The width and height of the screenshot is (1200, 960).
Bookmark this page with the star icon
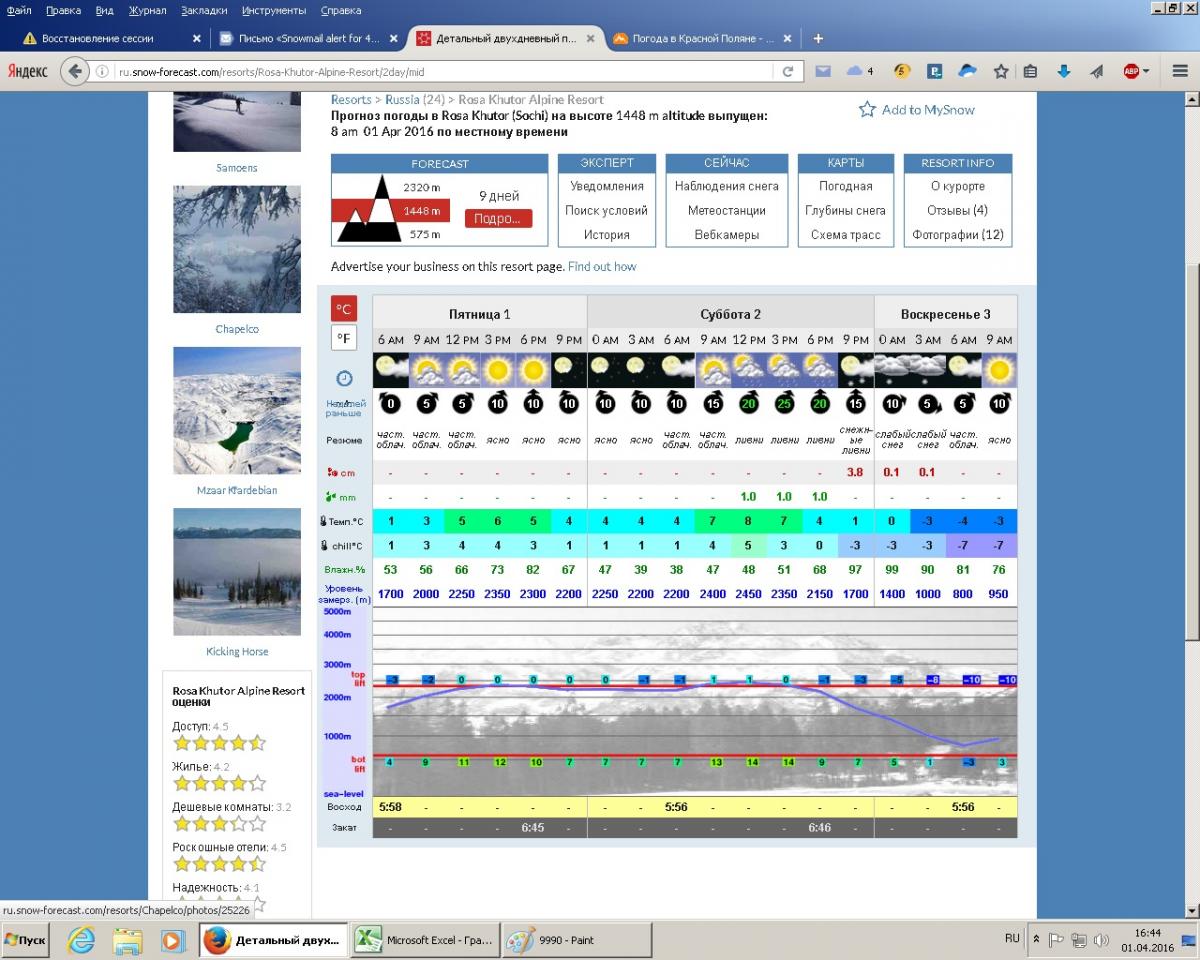[x=1001, y=71]
